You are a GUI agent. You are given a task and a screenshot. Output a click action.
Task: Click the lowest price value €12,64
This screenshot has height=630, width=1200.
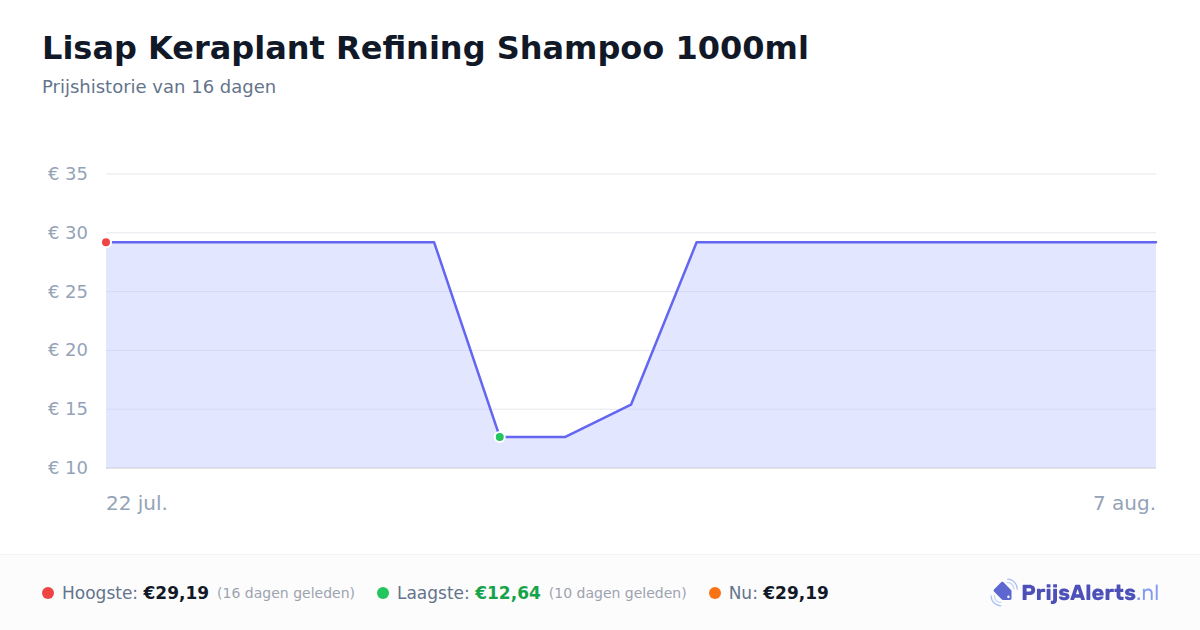click(508, 593)
